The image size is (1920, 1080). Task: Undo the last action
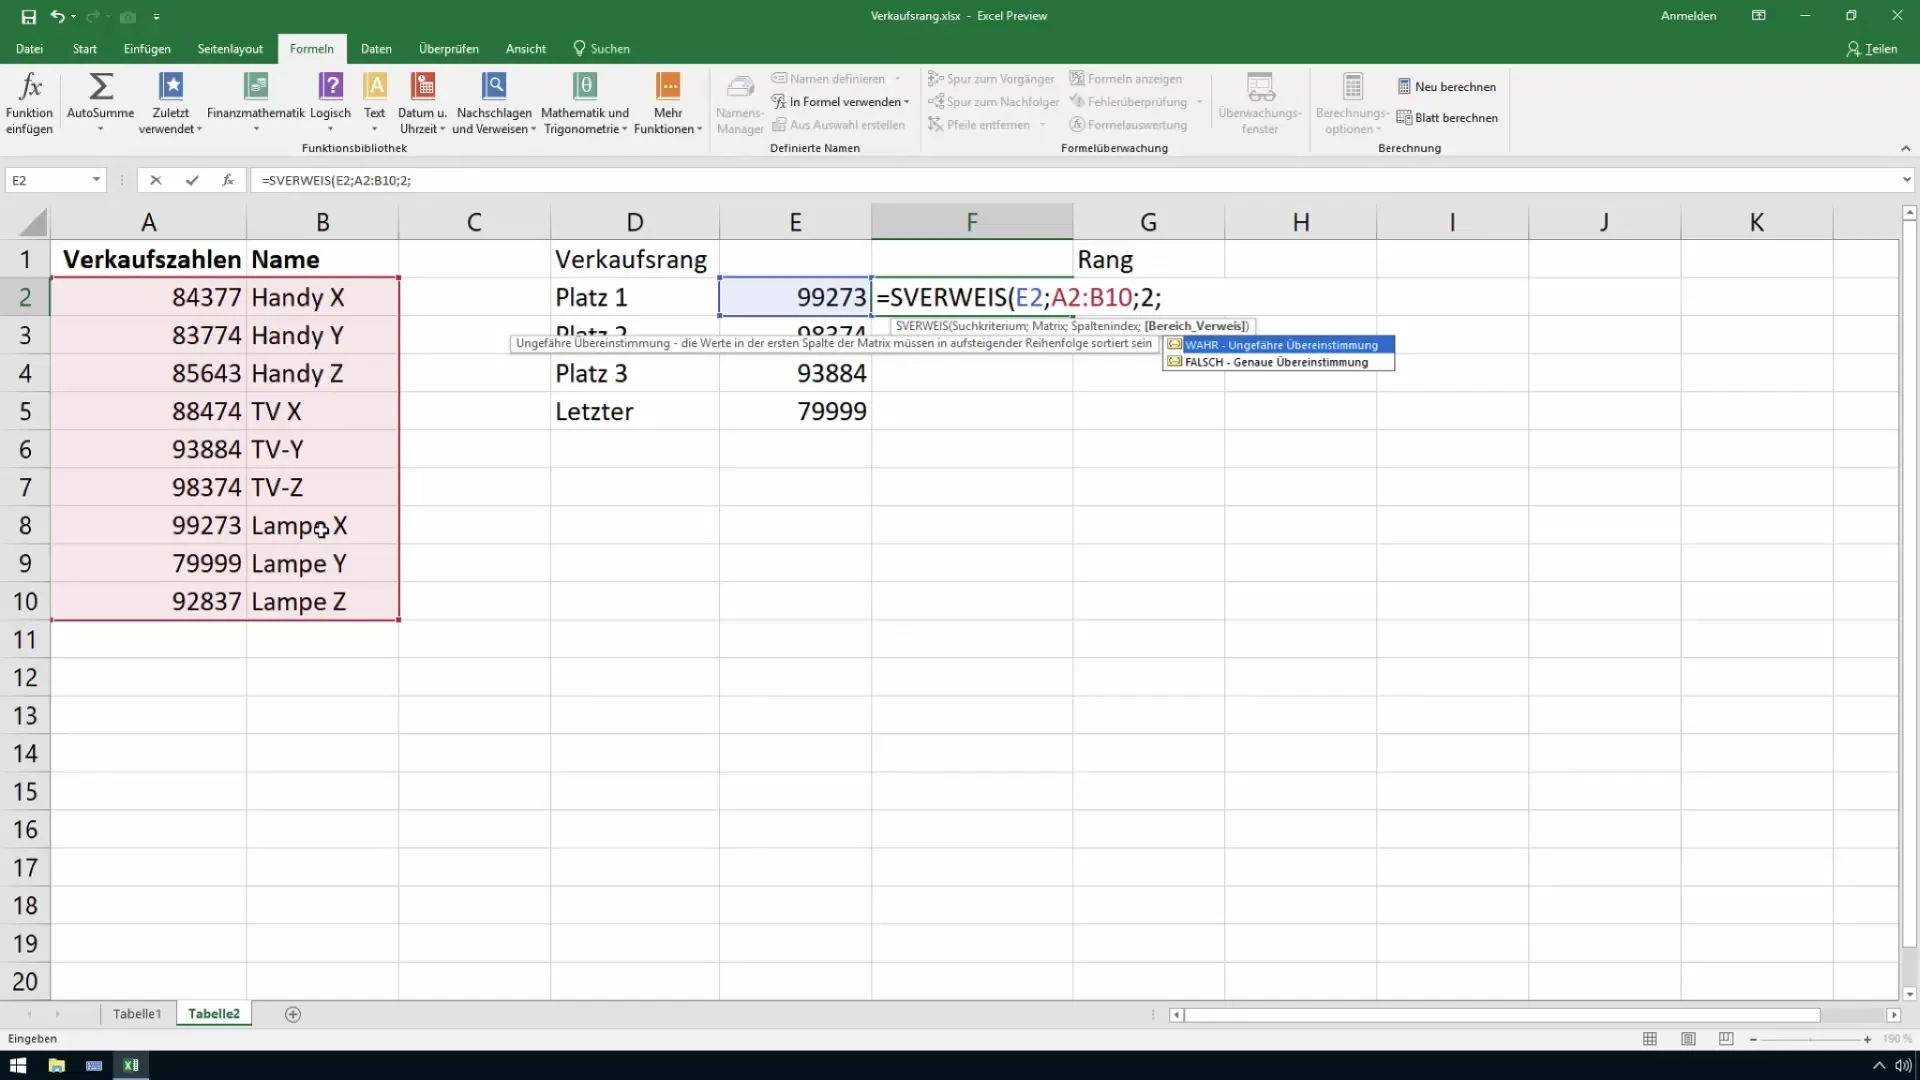point(58,16)
